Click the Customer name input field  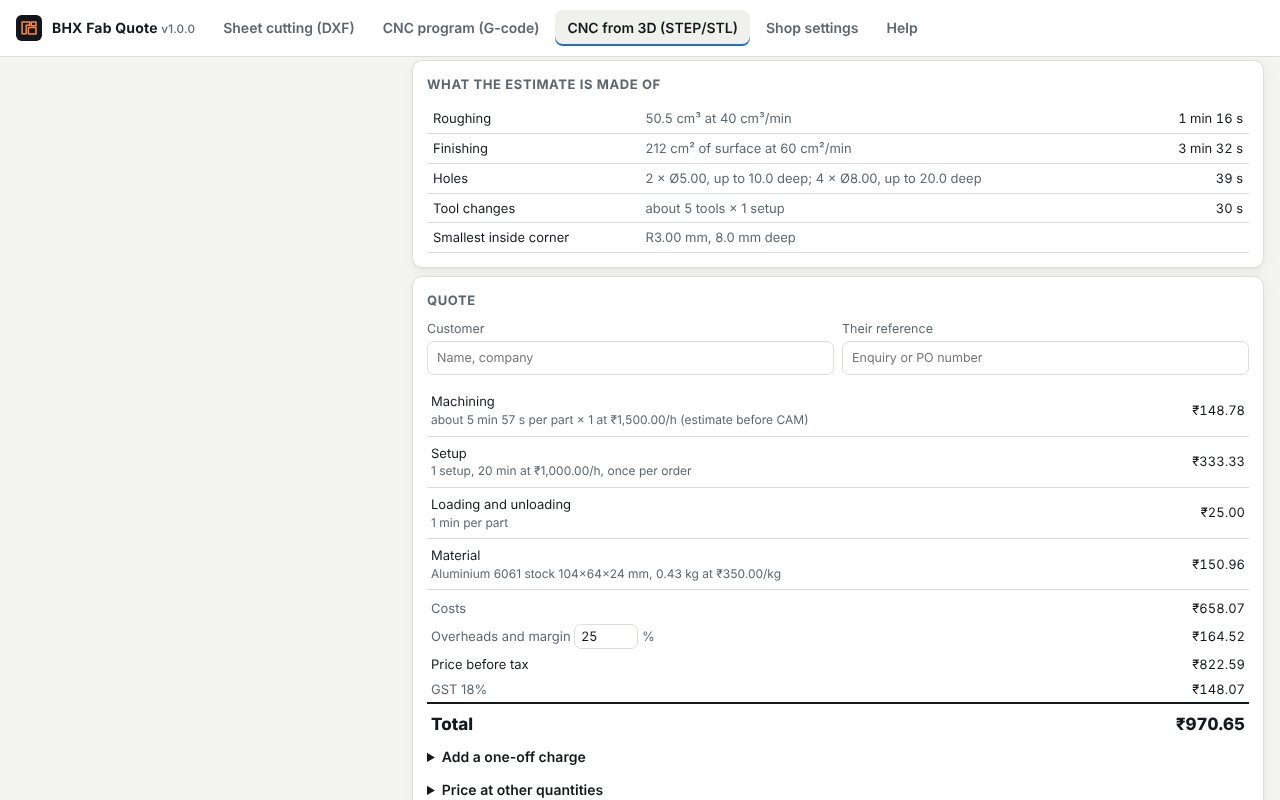(630, 358)
